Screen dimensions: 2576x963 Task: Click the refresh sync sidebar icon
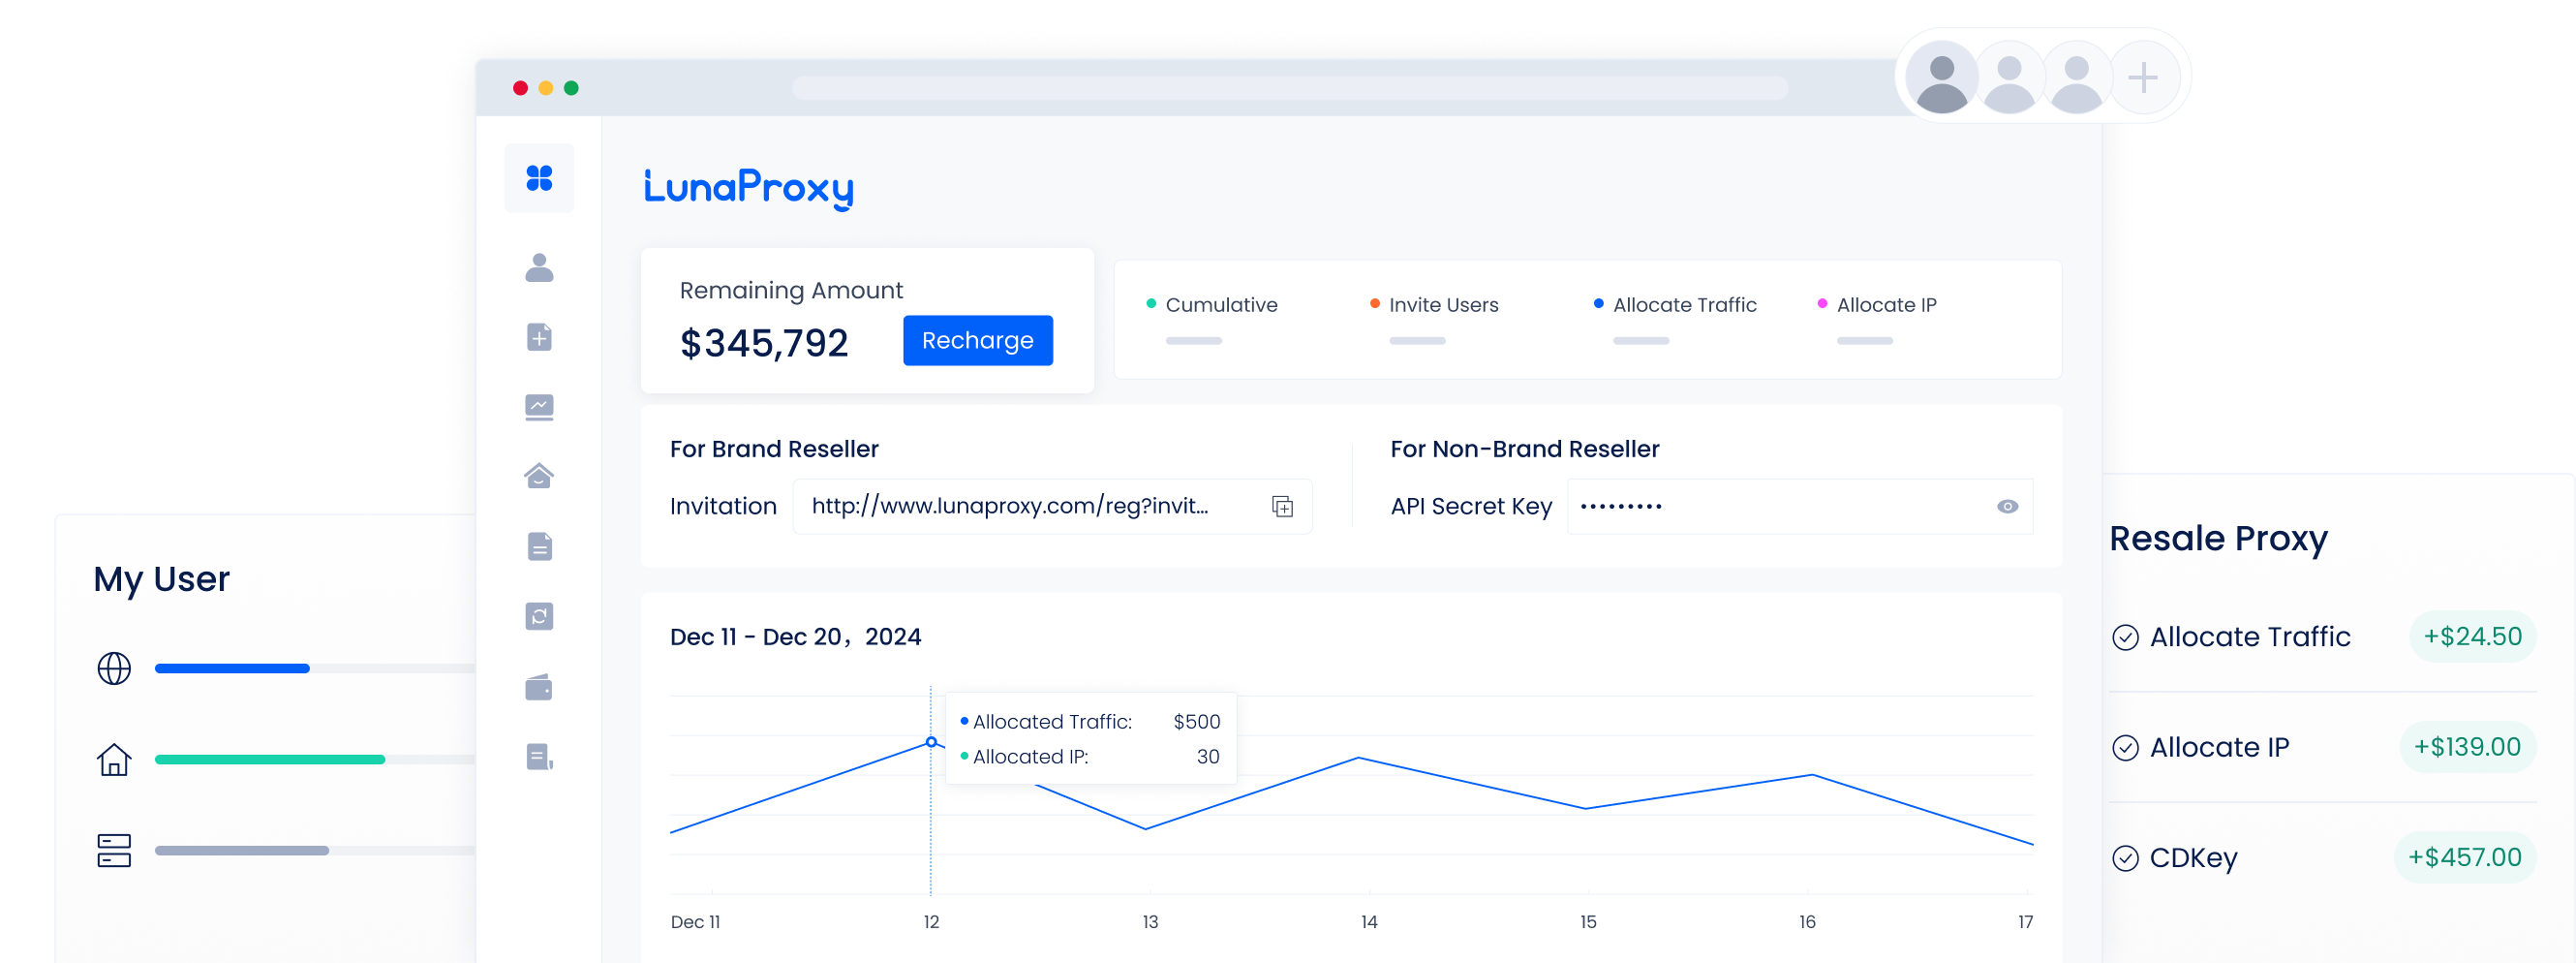[539, 616]
